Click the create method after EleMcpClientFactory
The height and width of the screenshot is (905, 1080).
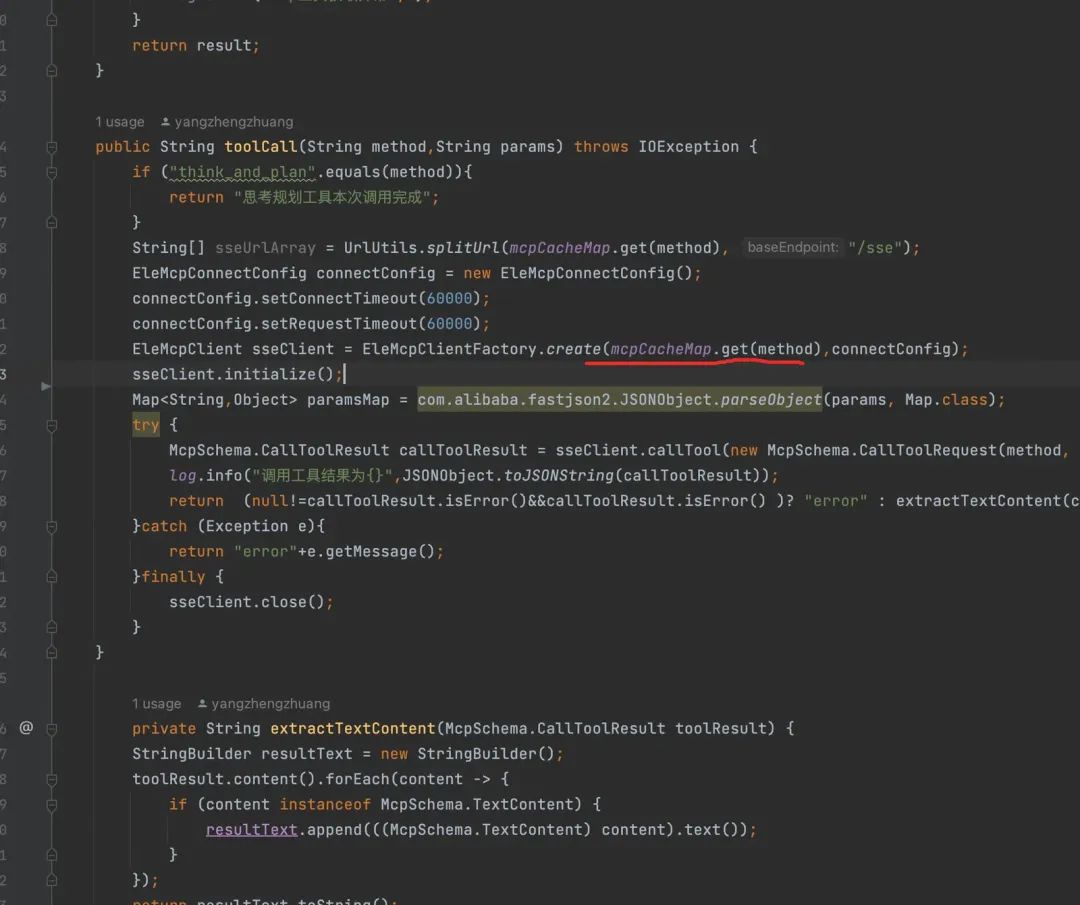[x=573, y=349]
